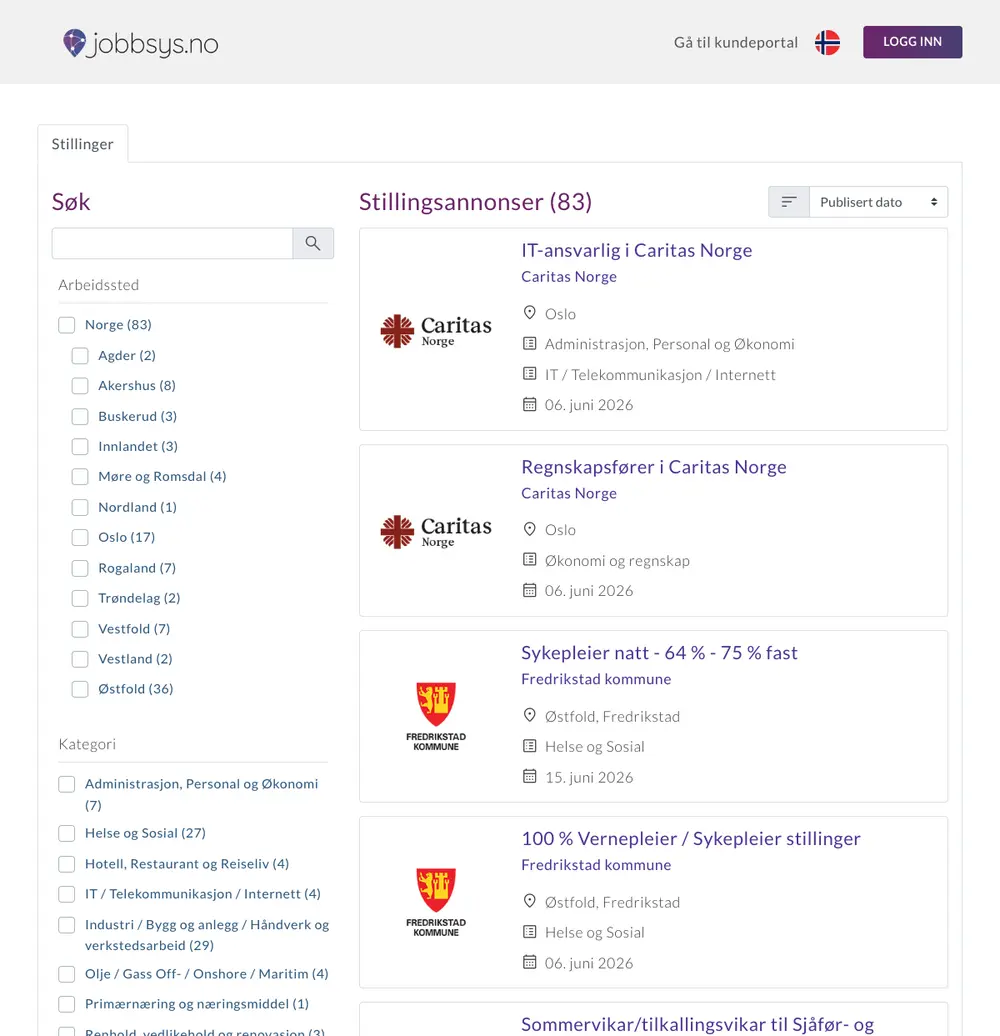Open Sommervikar/tilkallingsvikar til Sjåfør listing
This screenshot has height=1036, width=1000.
pyautogui.click(x=697, y=1024)
